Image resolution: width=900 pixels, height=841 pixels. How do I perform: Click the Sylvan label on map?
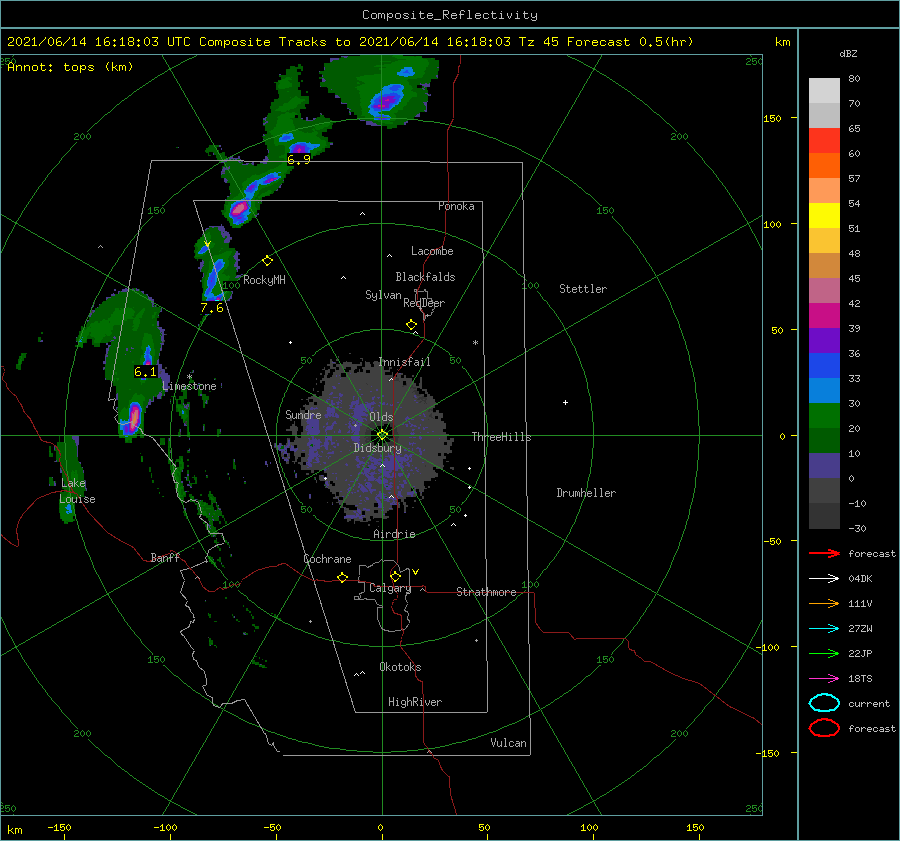[x=383, y=295]
